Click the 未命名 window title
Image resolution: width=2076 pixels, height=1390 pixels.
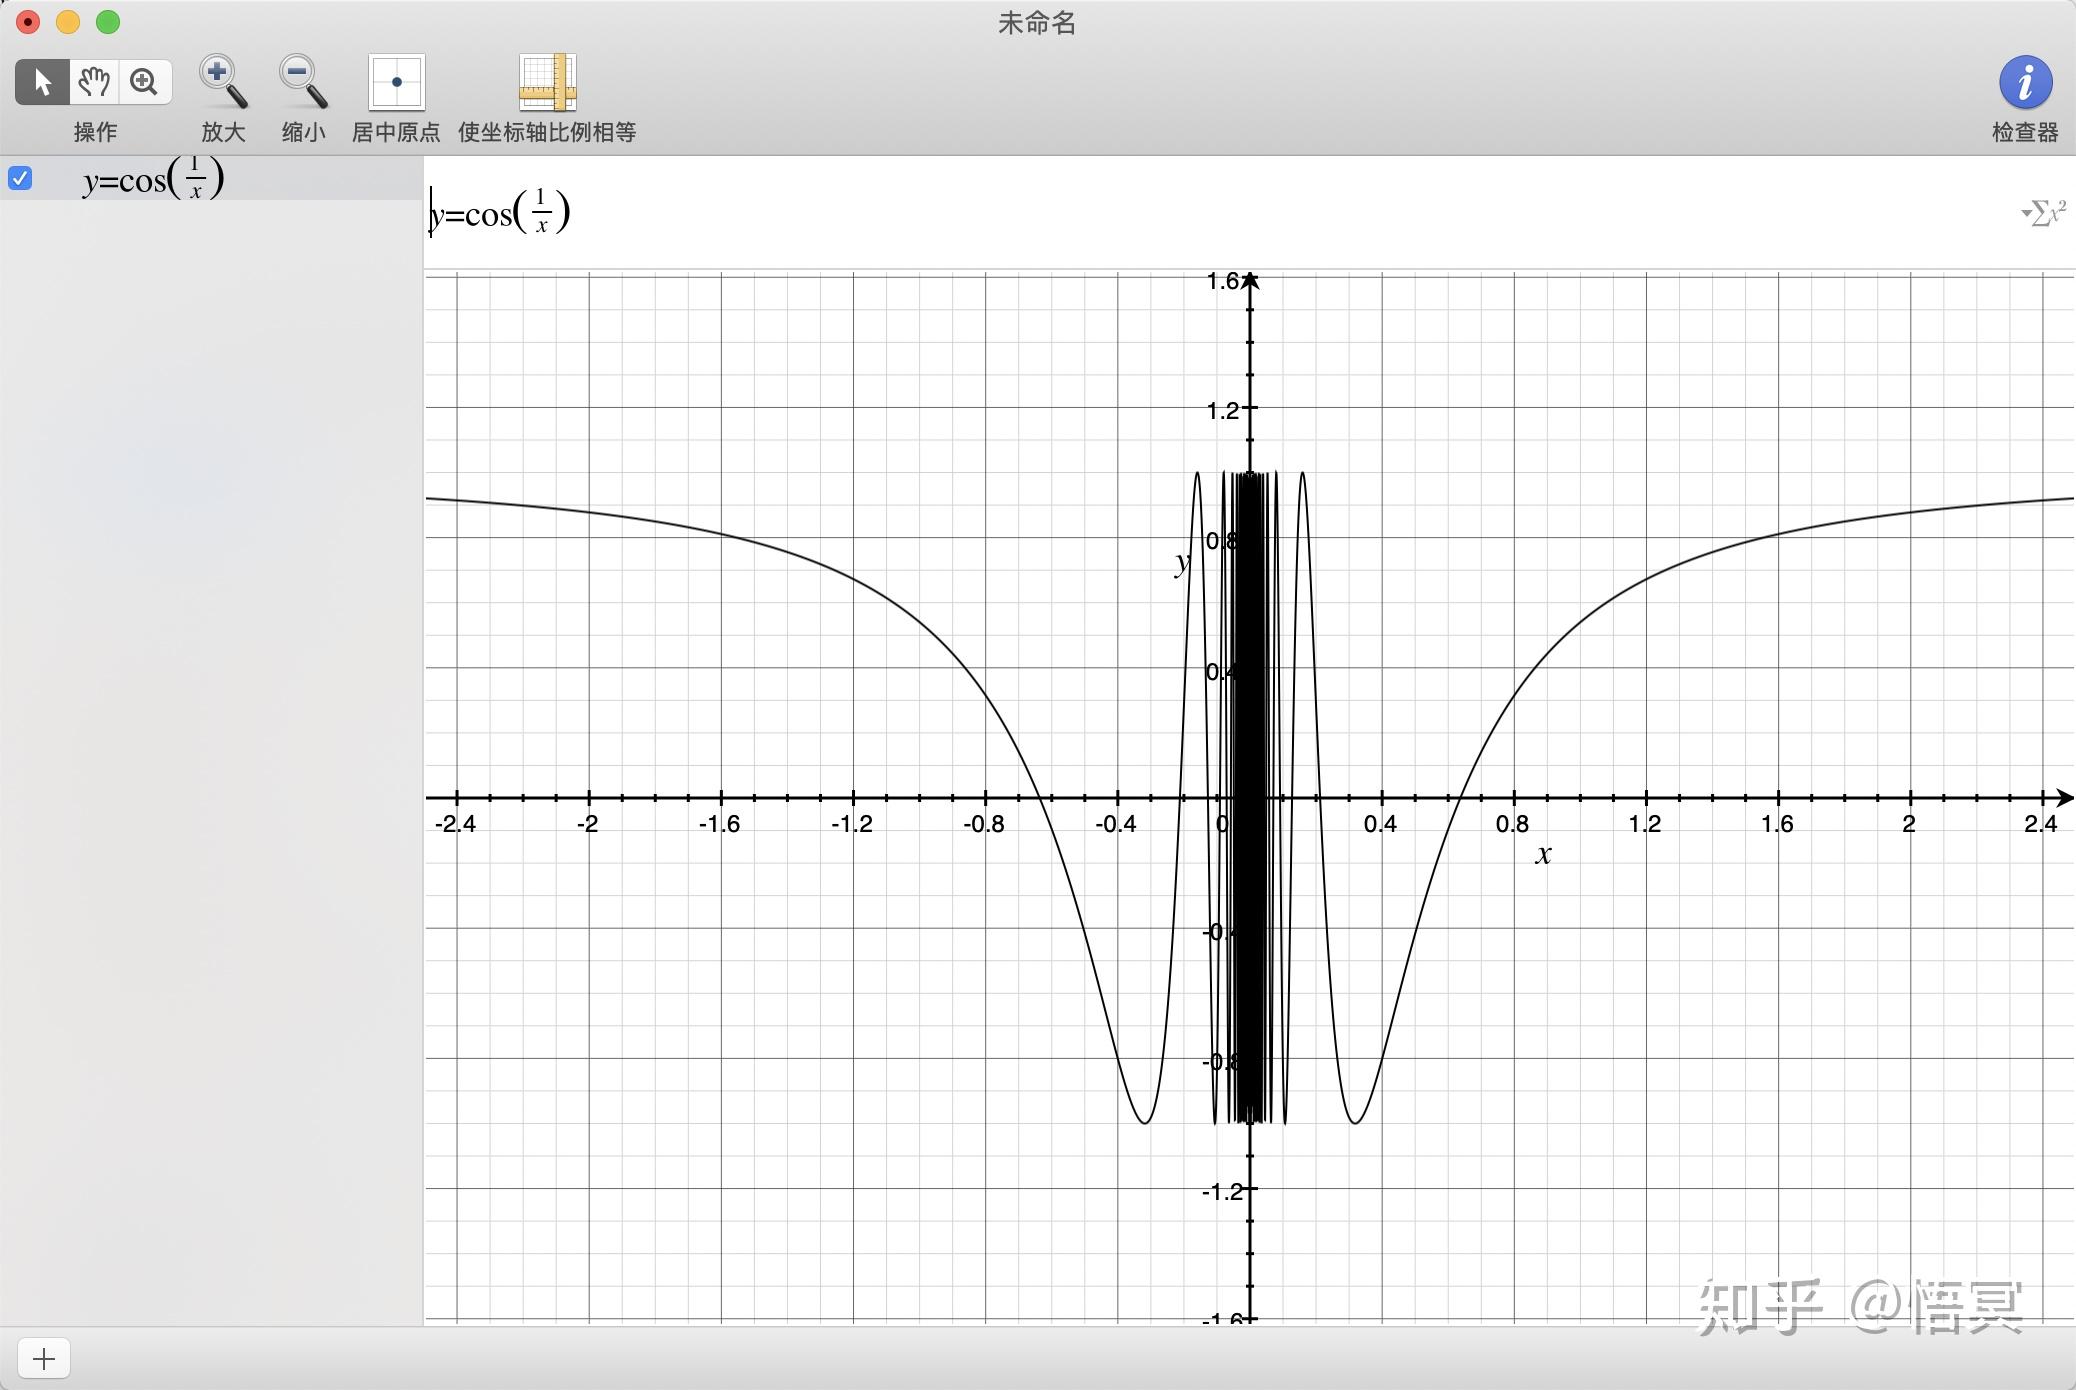(1036, 23)
